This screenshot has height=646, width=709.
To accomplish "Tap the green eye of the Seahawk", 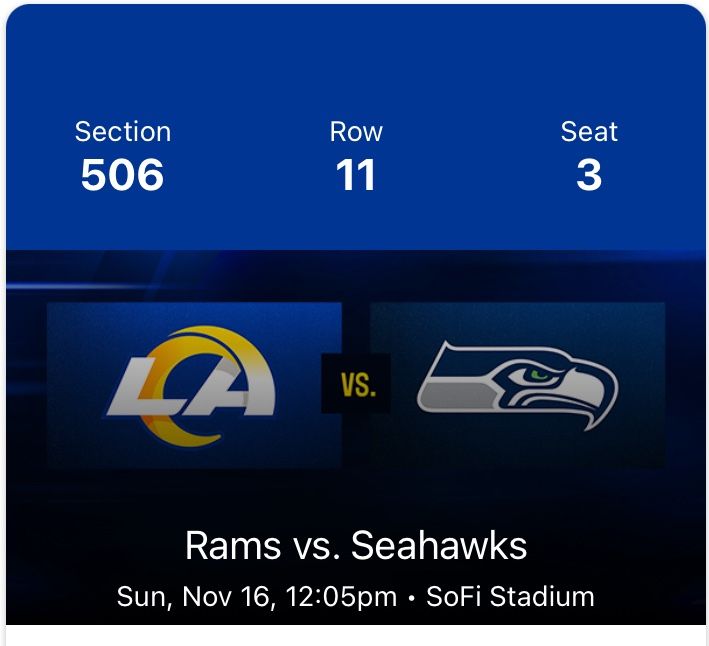I will click(539, 375).
